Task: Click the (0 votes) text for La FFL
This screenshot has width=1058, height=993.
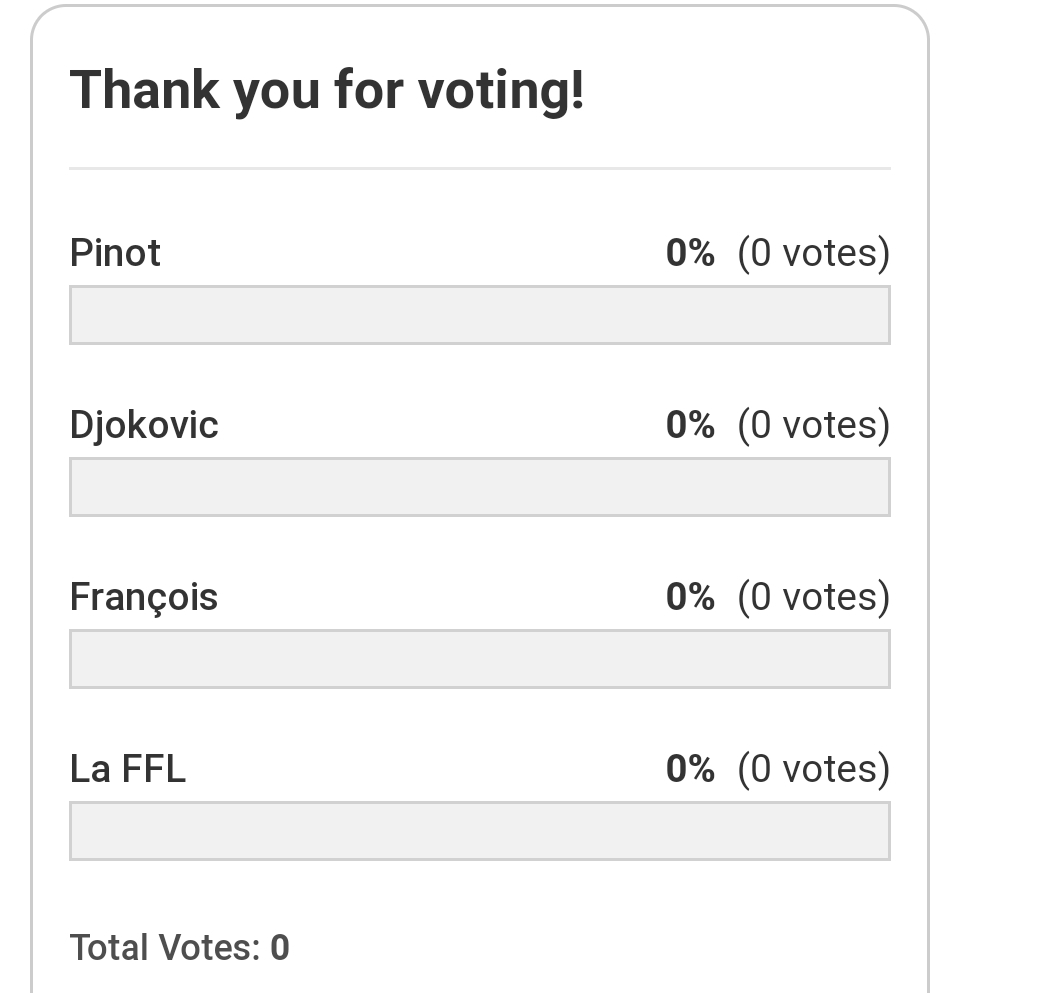Action: coord(814,770)
